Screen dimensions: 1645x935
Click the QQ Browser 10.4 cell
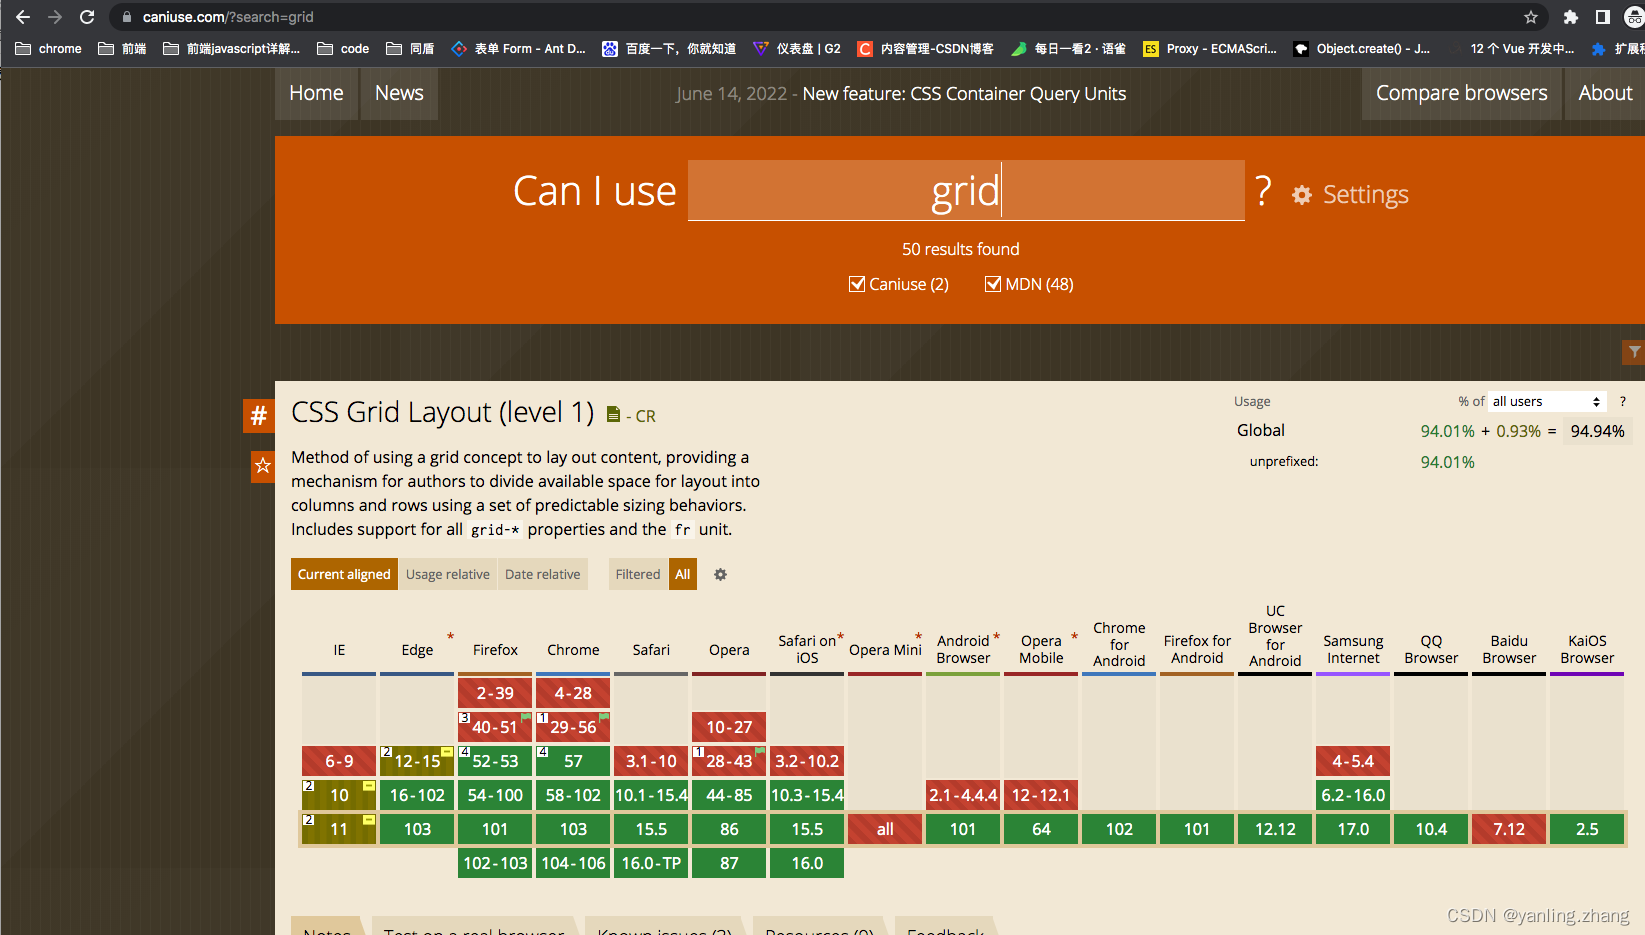(1431, 829)
